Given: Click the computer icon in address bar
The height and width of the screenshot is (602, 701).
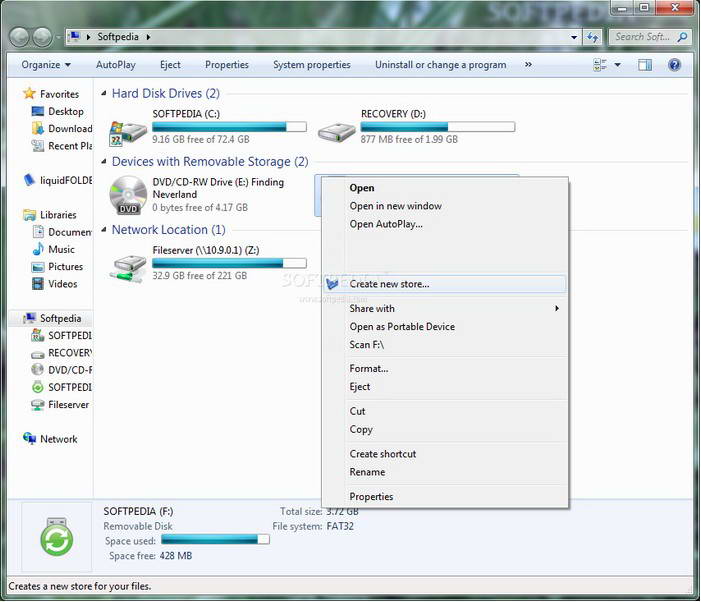Looking at the screenshot, I should pyautogui.click(x=74, y=37).
